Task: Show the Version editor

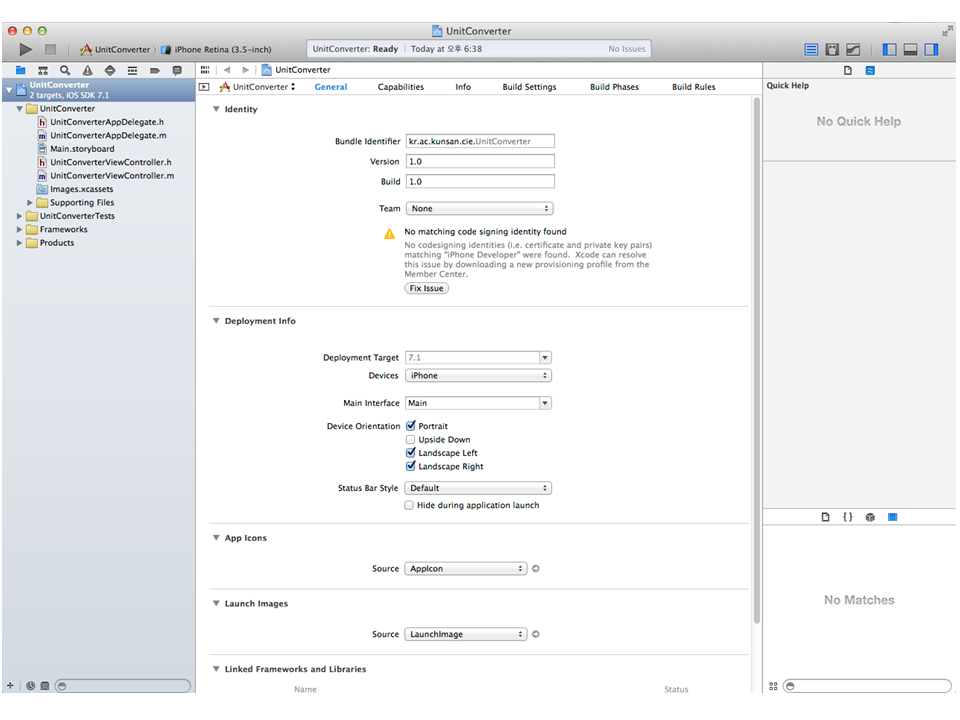Action: (853, 49)
